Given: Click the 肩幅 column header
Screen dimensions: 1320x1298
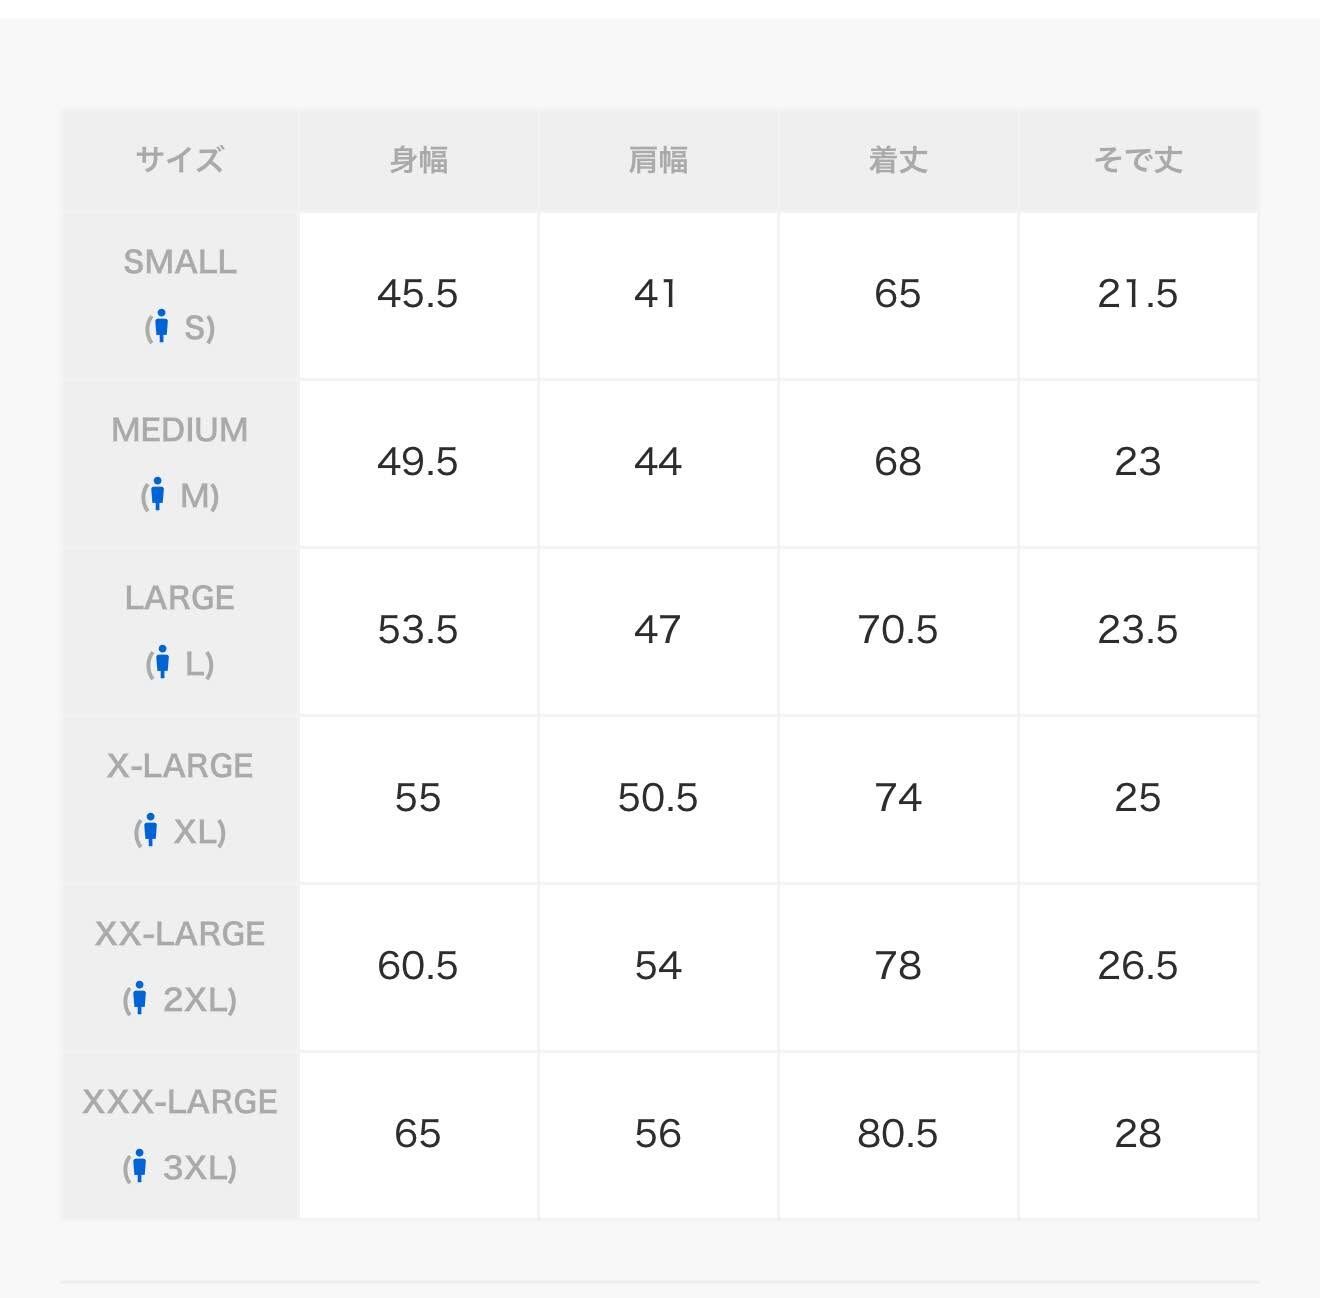Looking at the screenshot, I should click(658, 160).
